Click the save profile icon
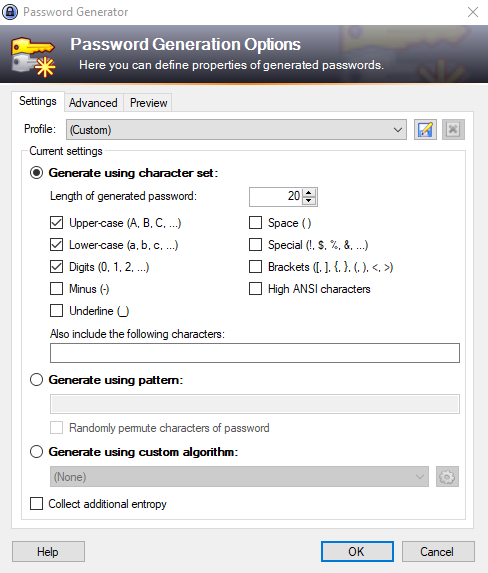Viewport: 488px width, 573px height. pyautogui.click(x=425, y=129)
